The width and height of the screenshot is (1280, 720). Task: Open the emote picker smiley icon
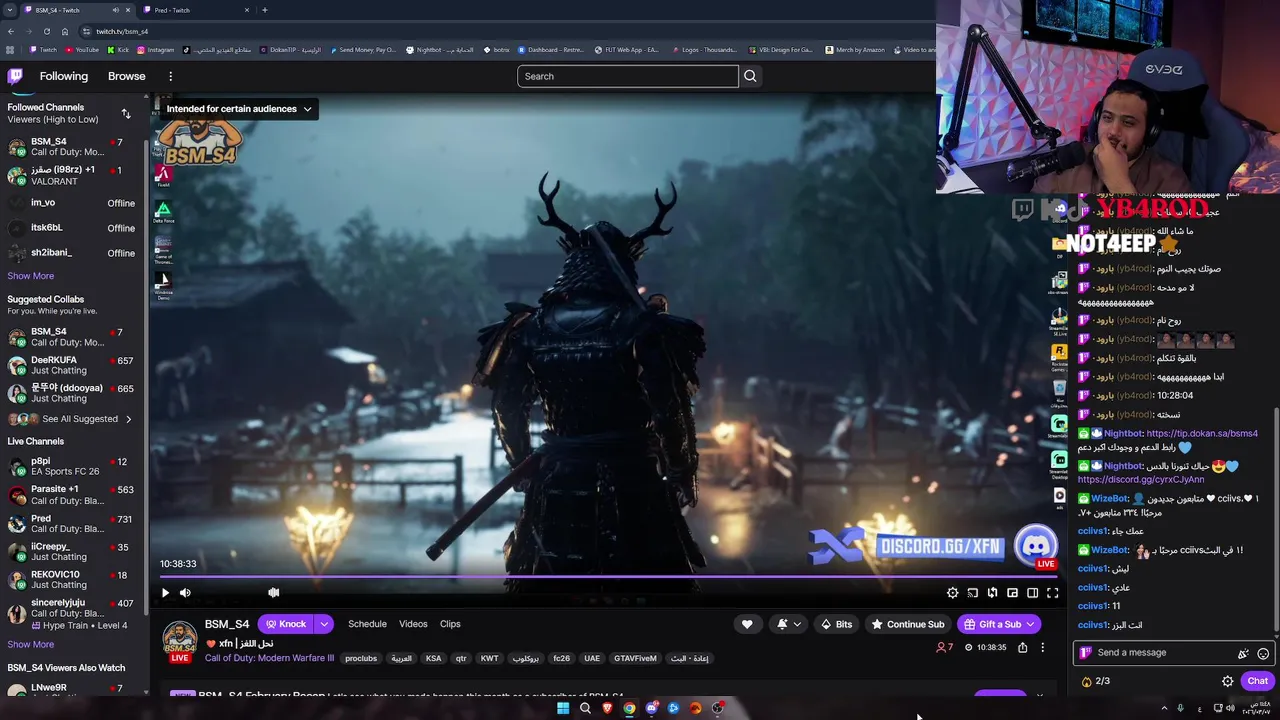click(1263, 653)
